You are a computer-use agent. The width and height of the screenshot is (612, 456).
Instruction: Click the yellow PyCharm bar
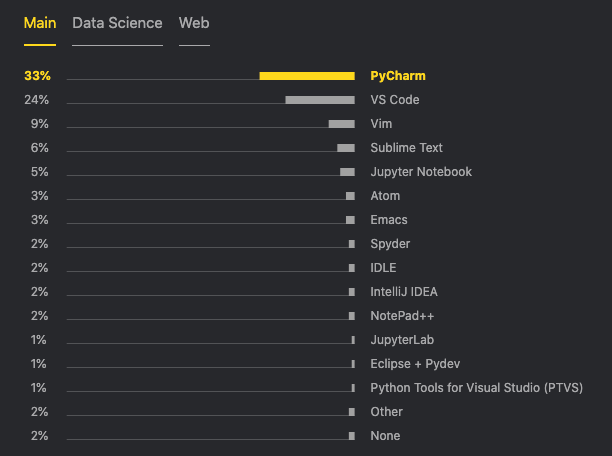[306, 76]
